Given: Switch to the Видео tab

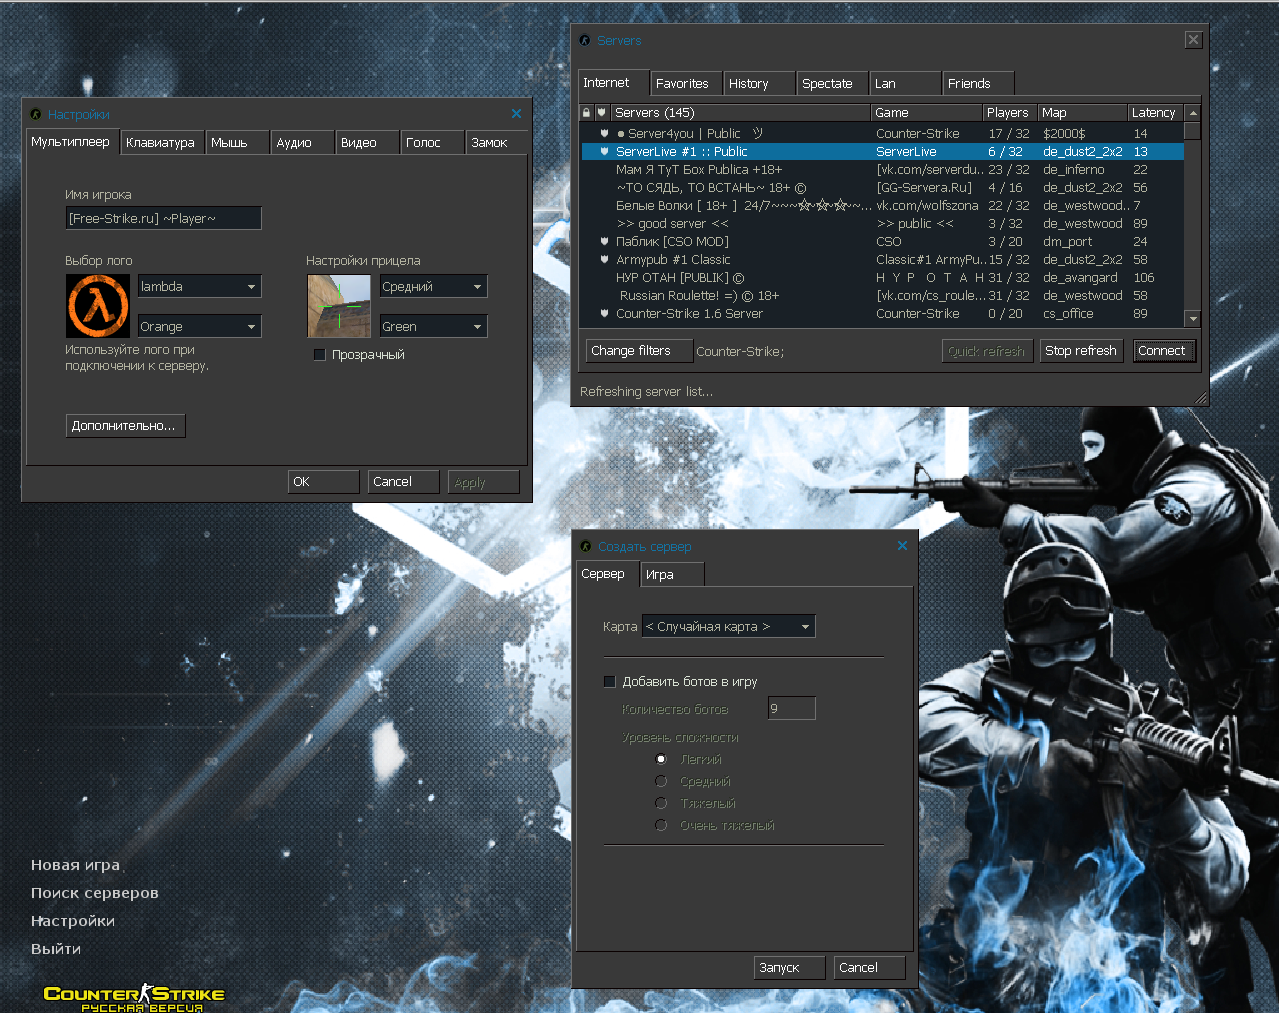Looking at the screenshot, I should [x=366, y=142].
